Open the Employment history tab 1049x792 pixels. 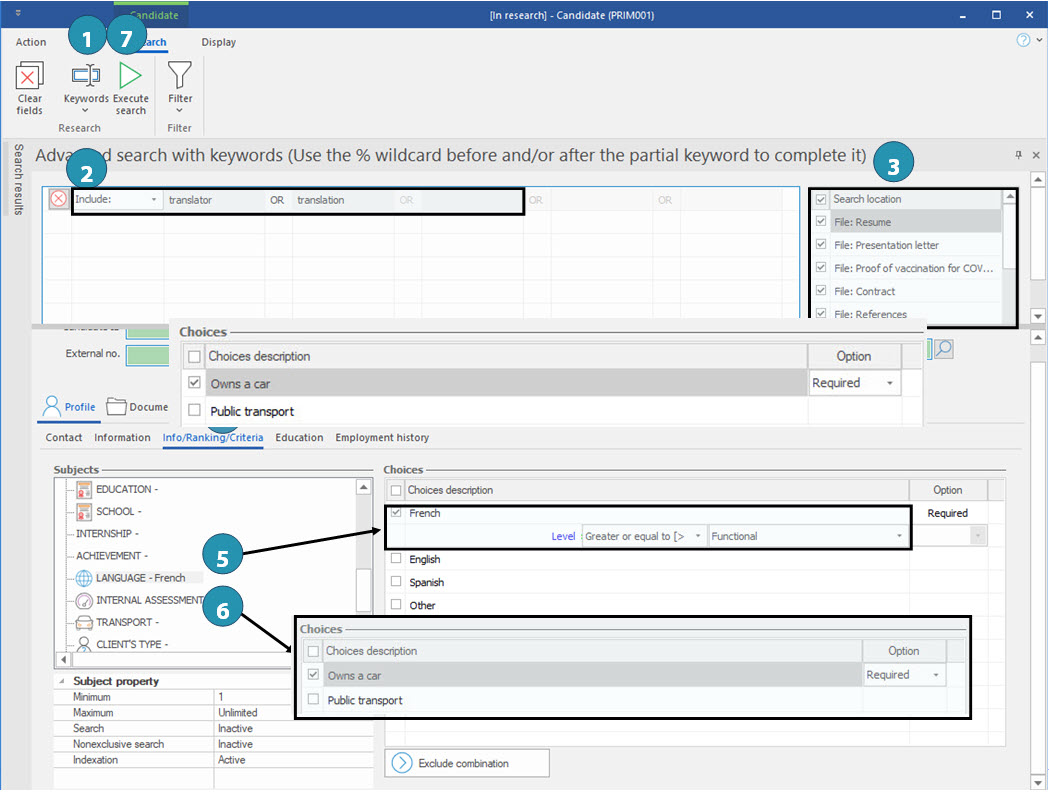pos(382,438)
